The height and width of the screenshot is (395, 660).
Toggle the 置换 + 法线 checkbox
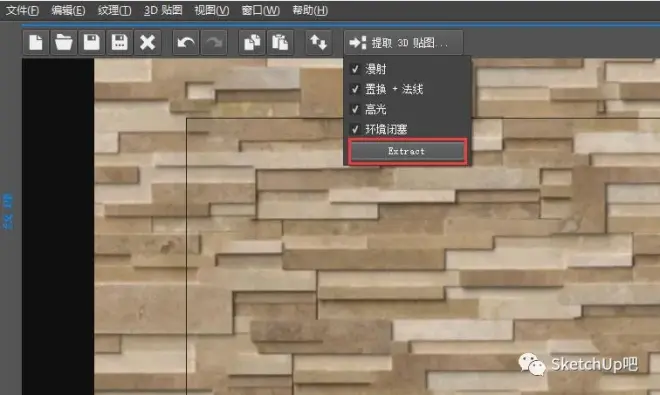[355, 89]
